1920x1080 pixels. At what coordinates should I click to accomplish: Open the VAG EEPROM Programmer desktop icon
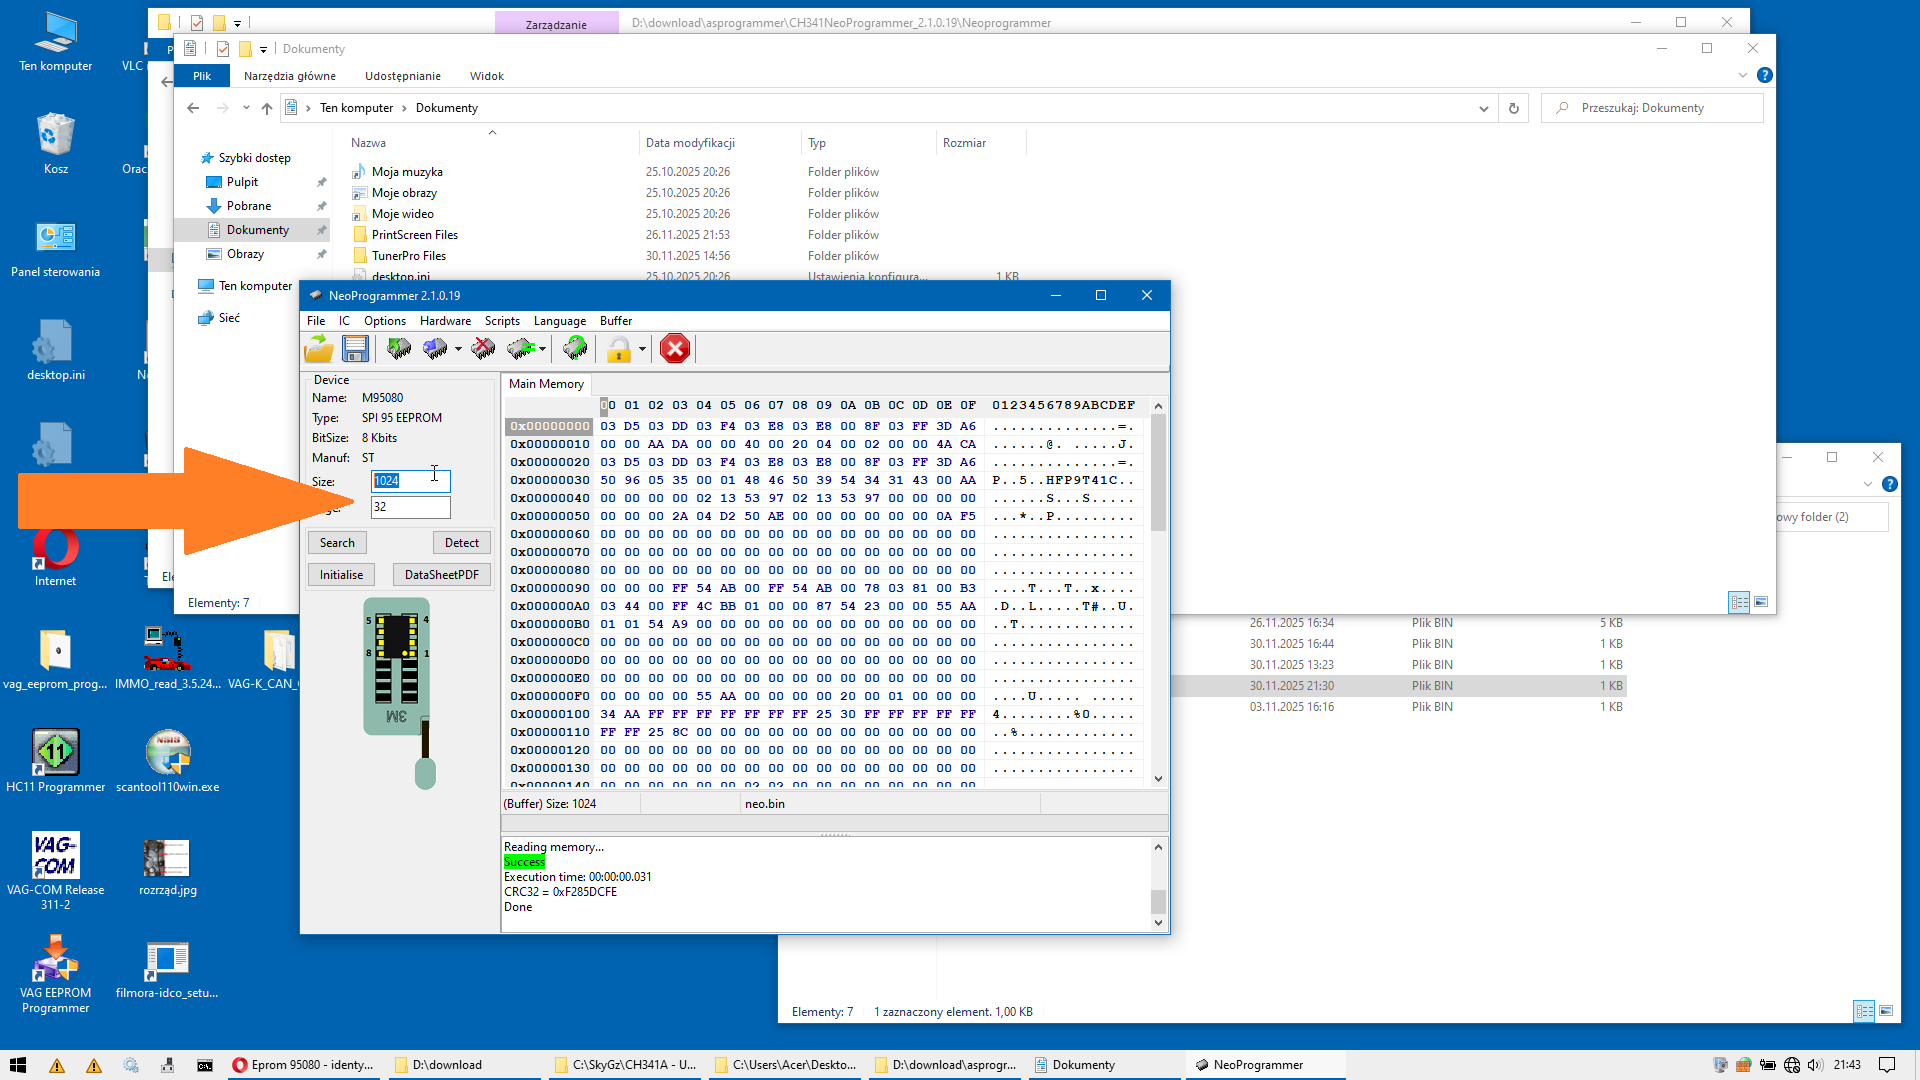pyautogui.click(x=56, y=974)
